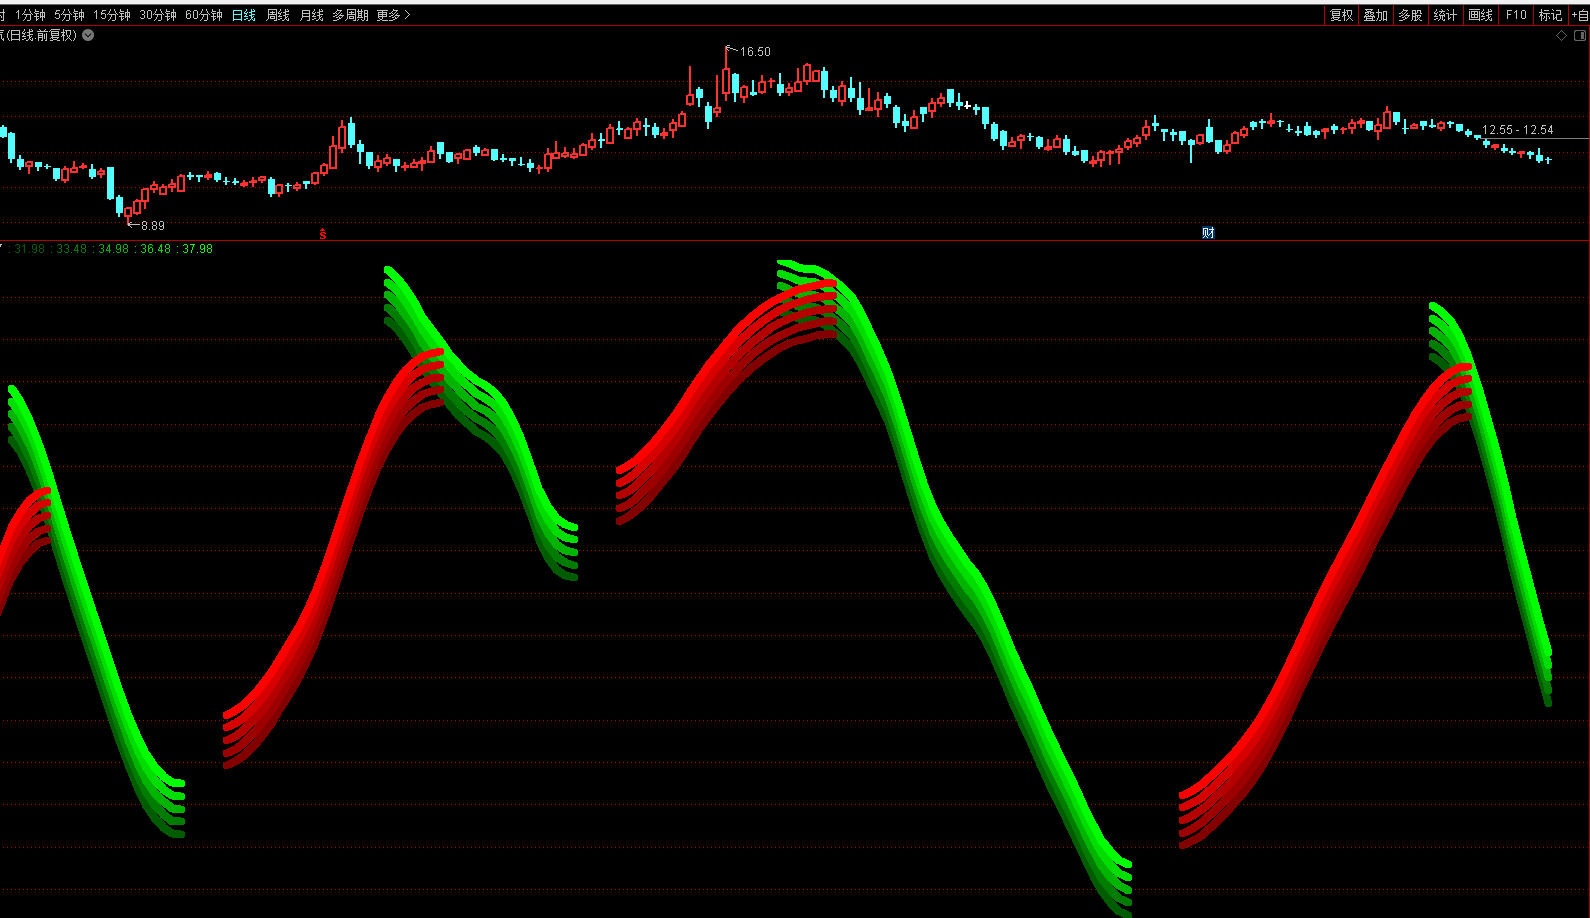Click the 12.55 - 12.54 price level label
This screenshot has height=918, width=1590.
click(x=1517, y=130)
